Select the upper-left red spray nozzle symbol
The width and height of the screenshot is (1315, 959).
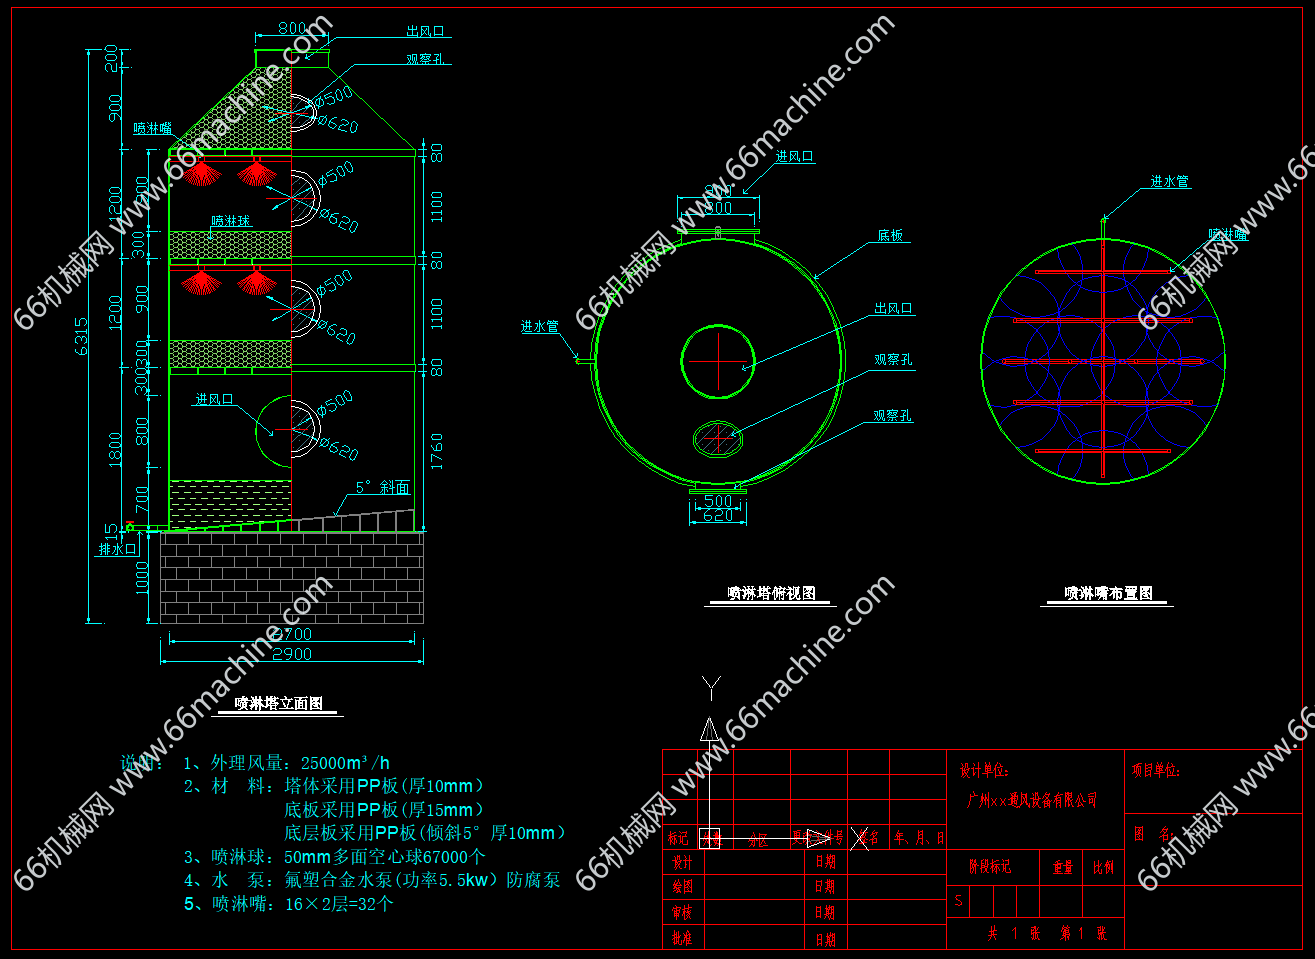(x=202, y=174)
